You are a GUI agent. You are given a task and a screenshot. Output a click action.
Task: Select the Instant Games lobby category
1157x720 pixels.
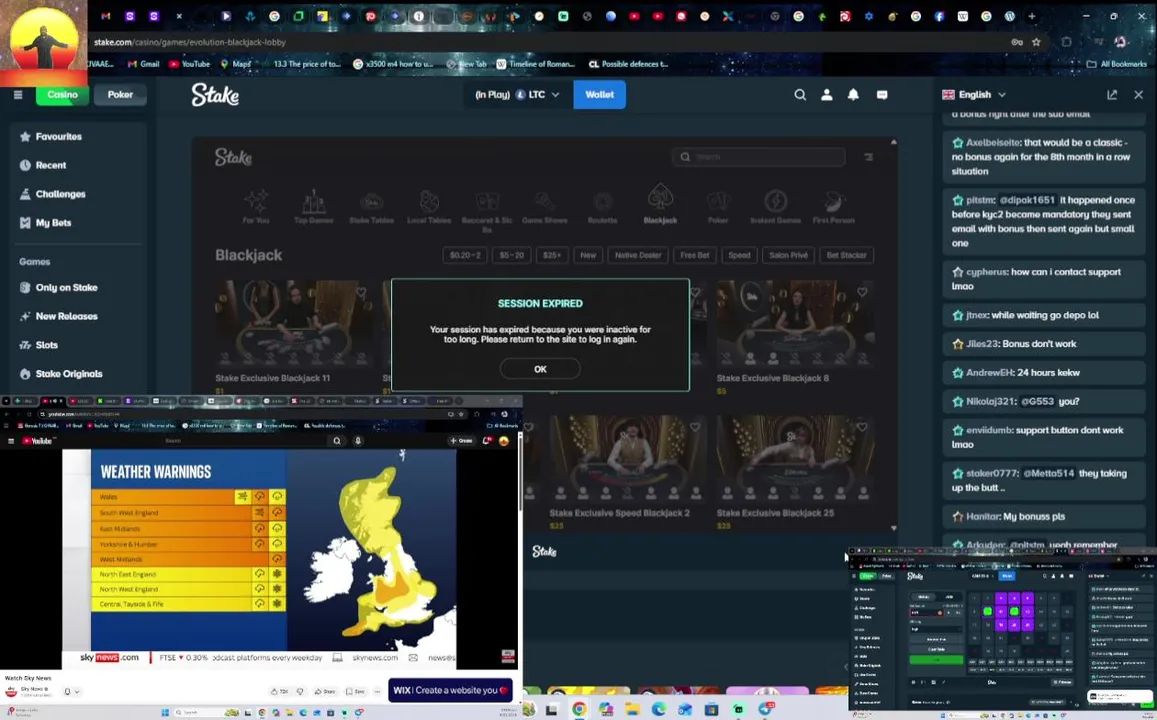point(776,206)
